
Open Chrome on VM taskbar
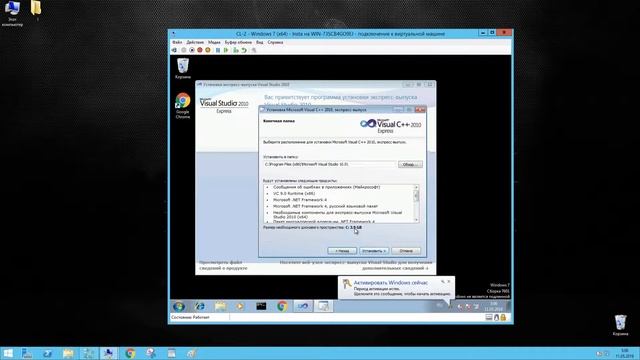tap(282, 306)
